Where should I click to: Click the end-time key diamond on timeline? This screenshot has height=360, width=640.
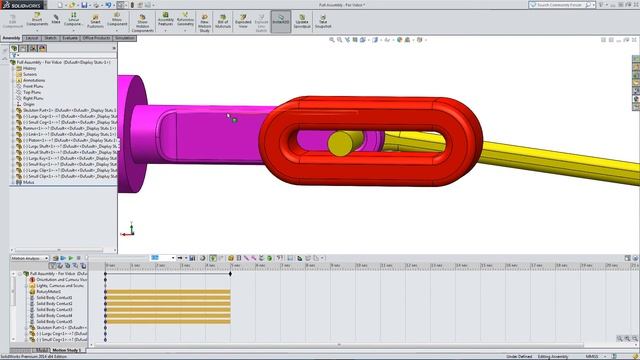tap(231, 274)
